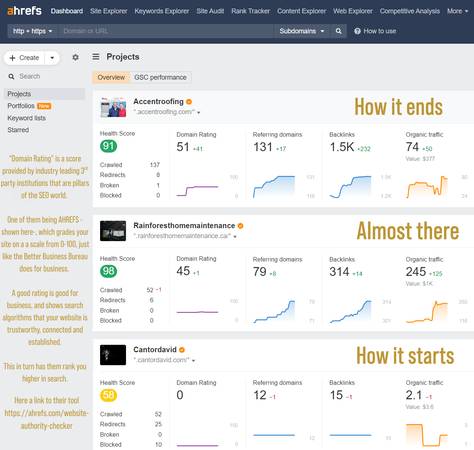Open Site Audit
This screenshot has width=474, height=450.
[x=210, y=11]
